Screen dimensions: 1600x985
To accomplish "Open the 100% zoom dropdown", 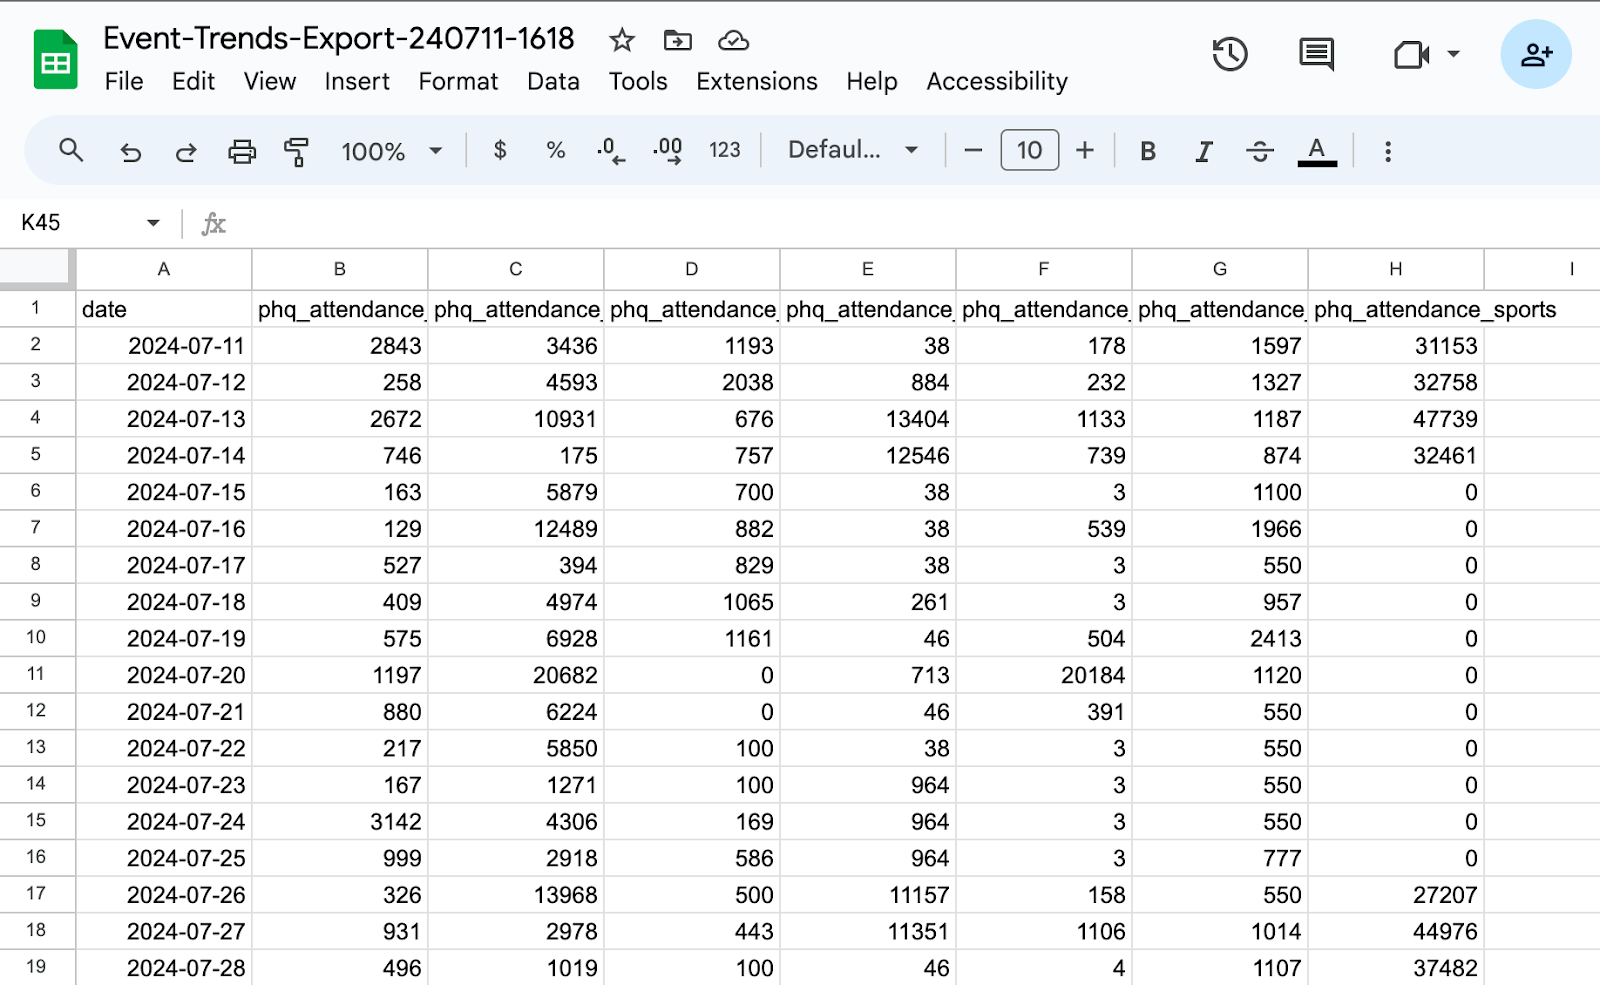I will pos(392,151).
